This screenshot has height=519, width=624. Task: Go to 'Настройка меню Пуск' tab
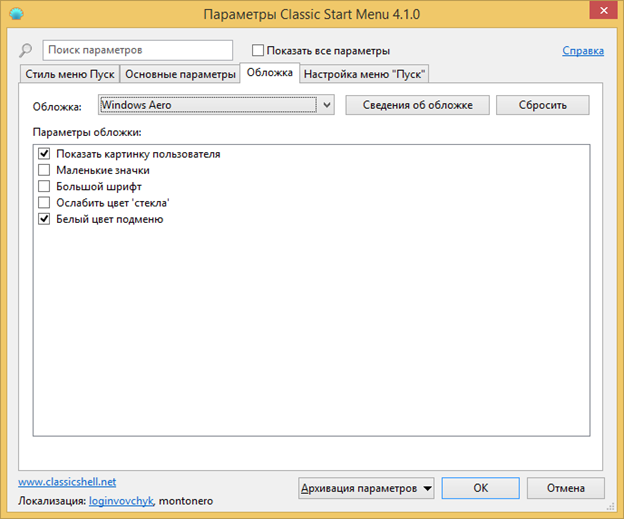point(364,74)
